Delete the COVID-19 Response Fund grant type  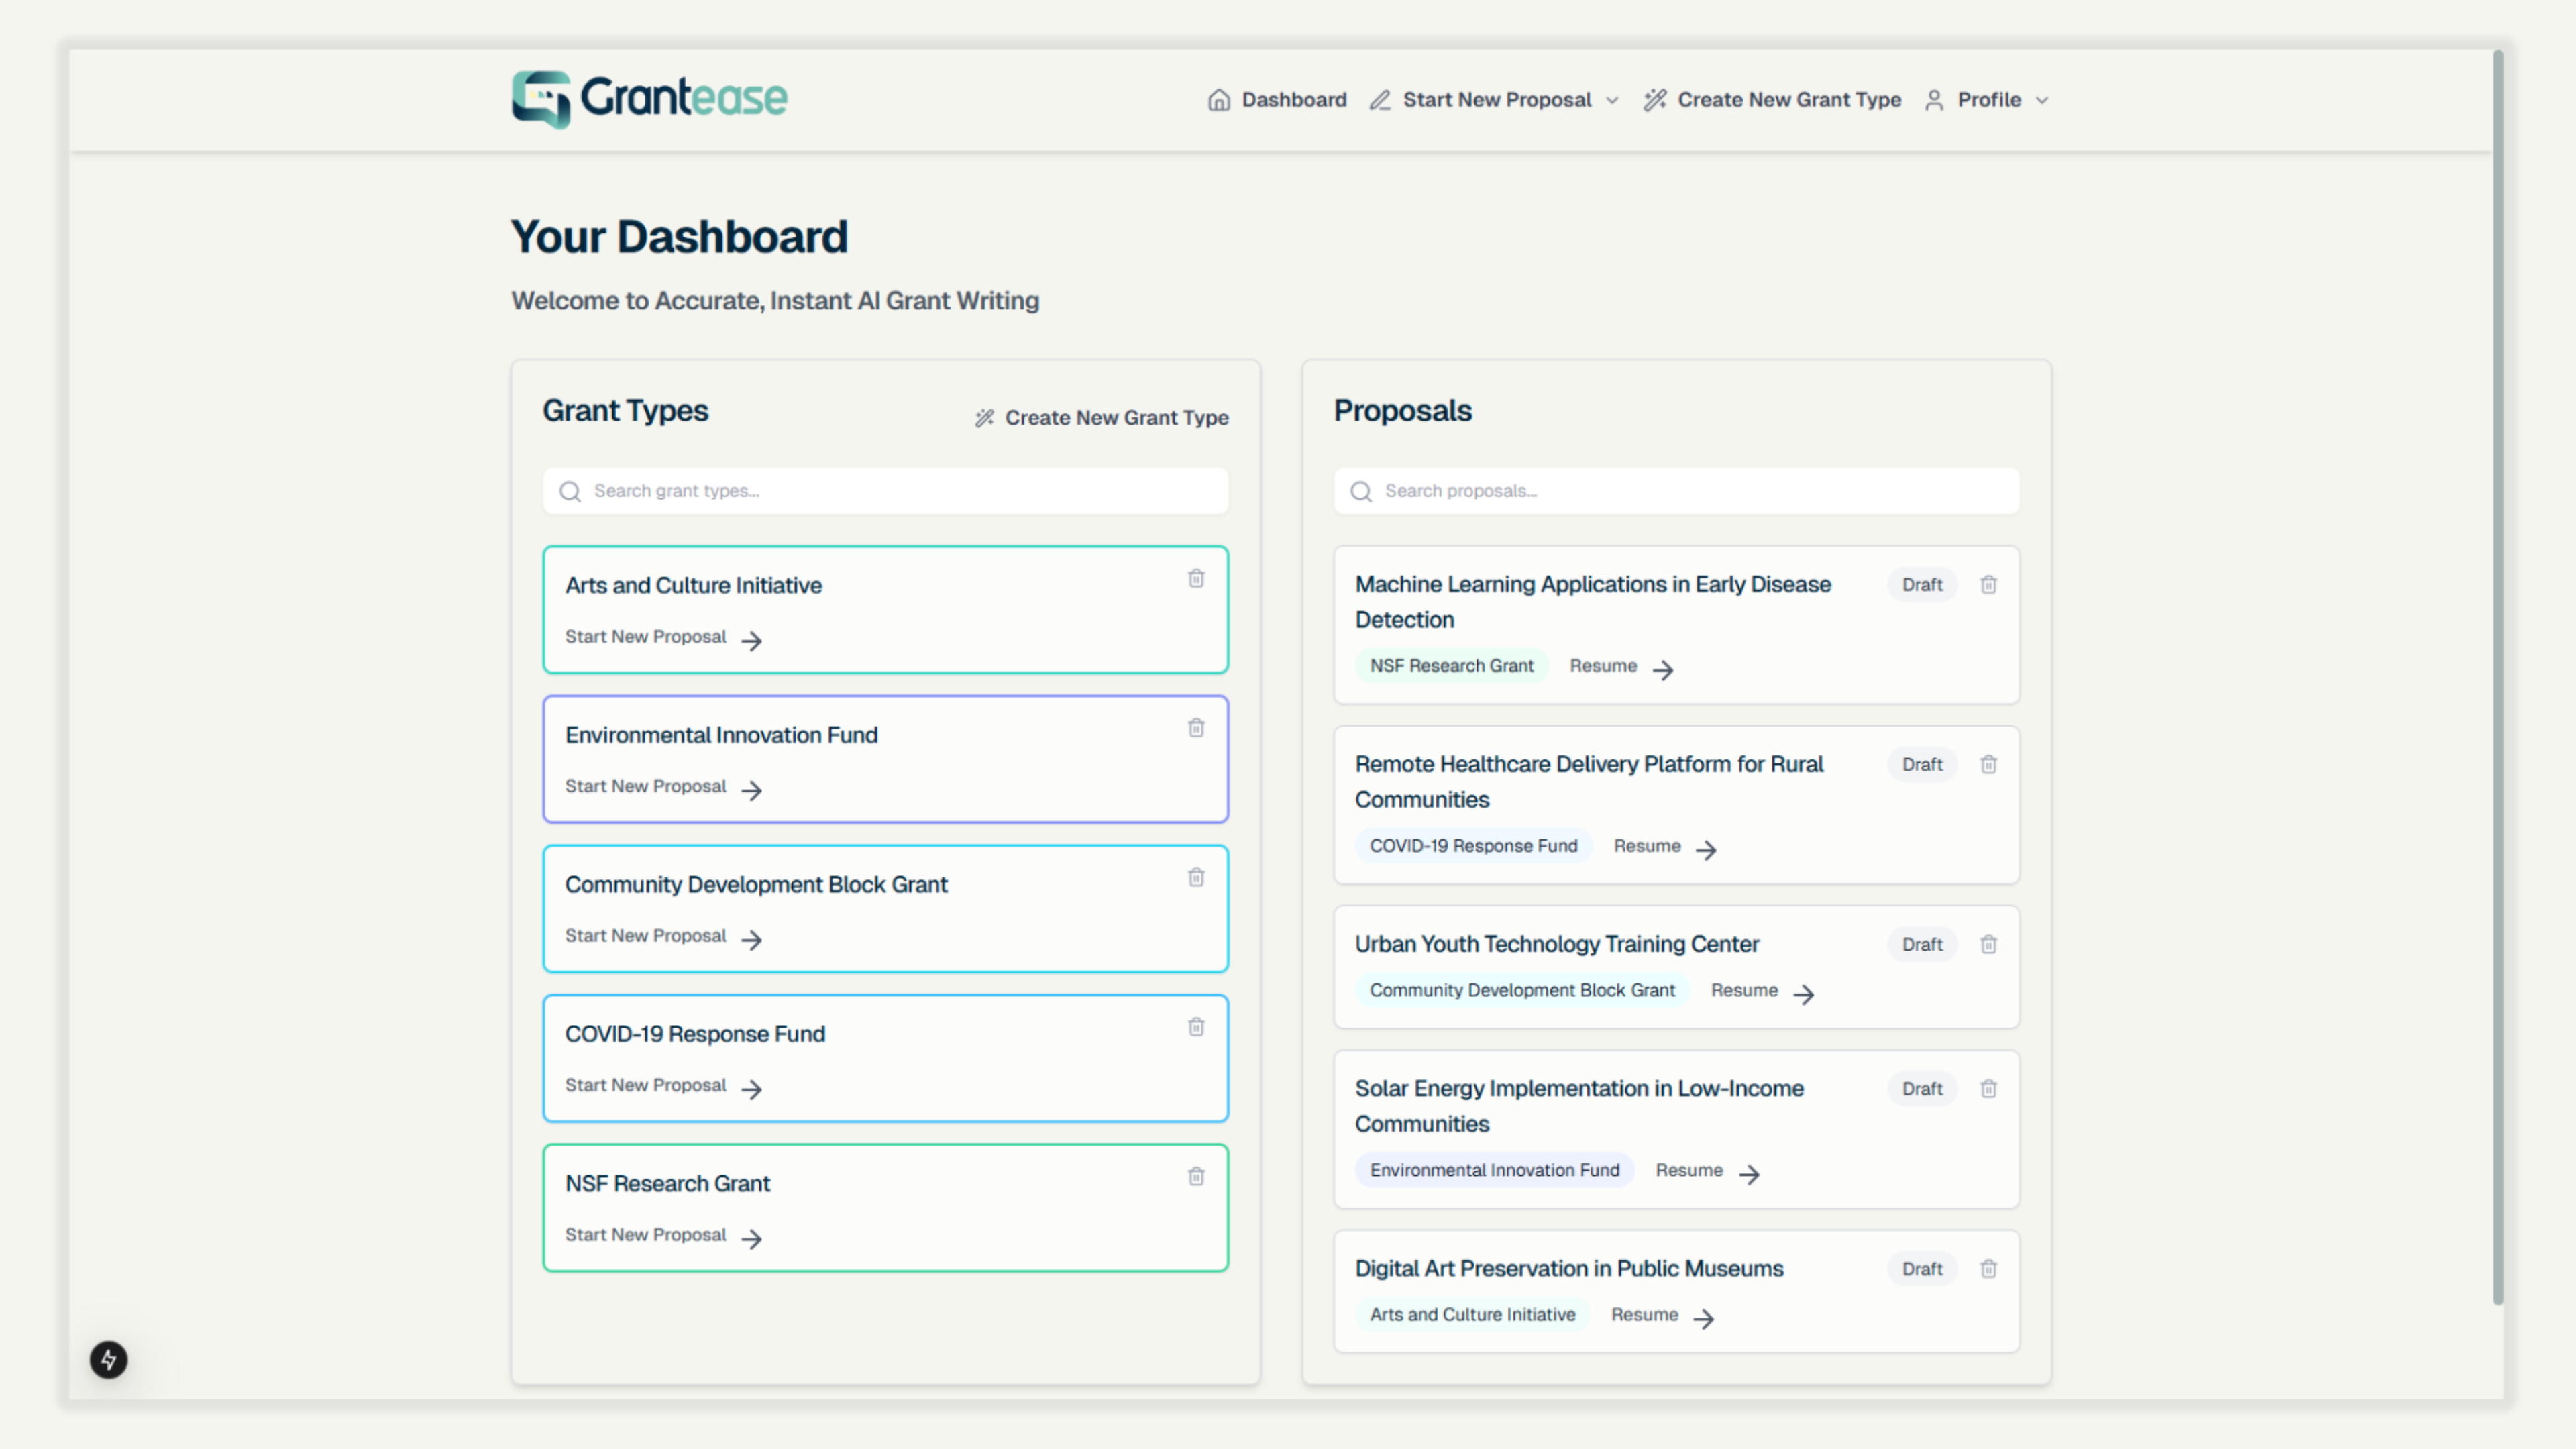(1196, 1027)
